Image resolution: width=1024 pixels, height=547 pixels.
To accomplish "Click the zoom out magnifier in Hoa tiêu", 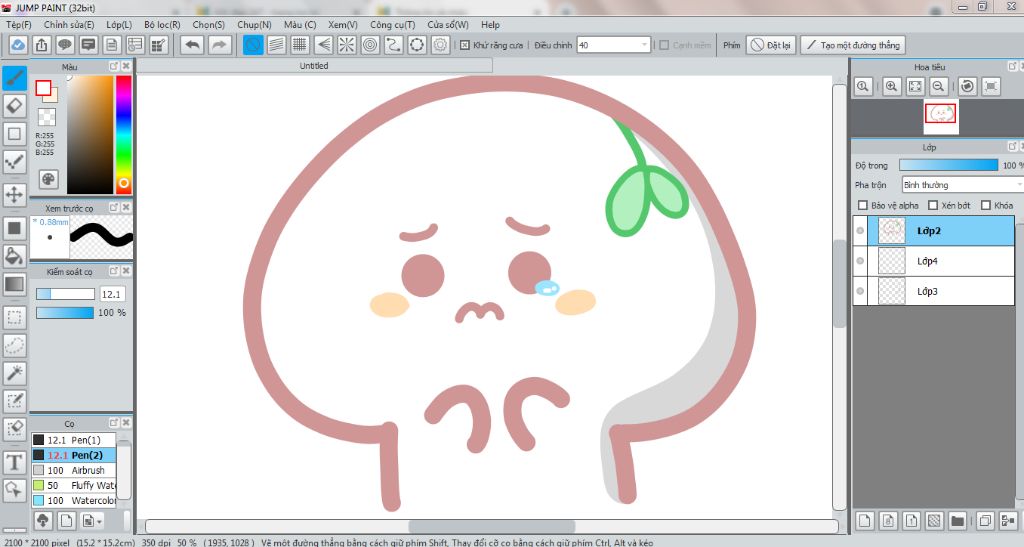I will [x=938, y=86].
